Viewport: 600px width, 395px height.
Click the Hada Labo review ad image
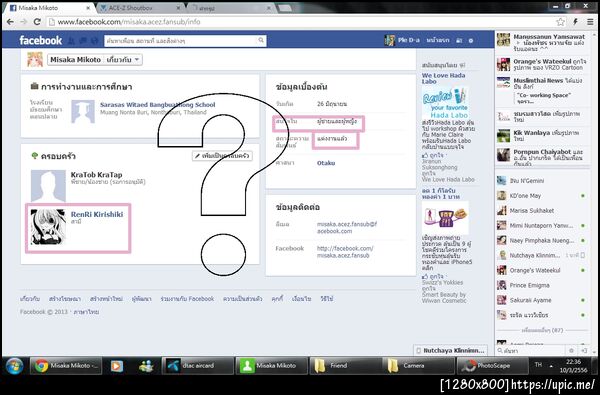tap(445, 103)
